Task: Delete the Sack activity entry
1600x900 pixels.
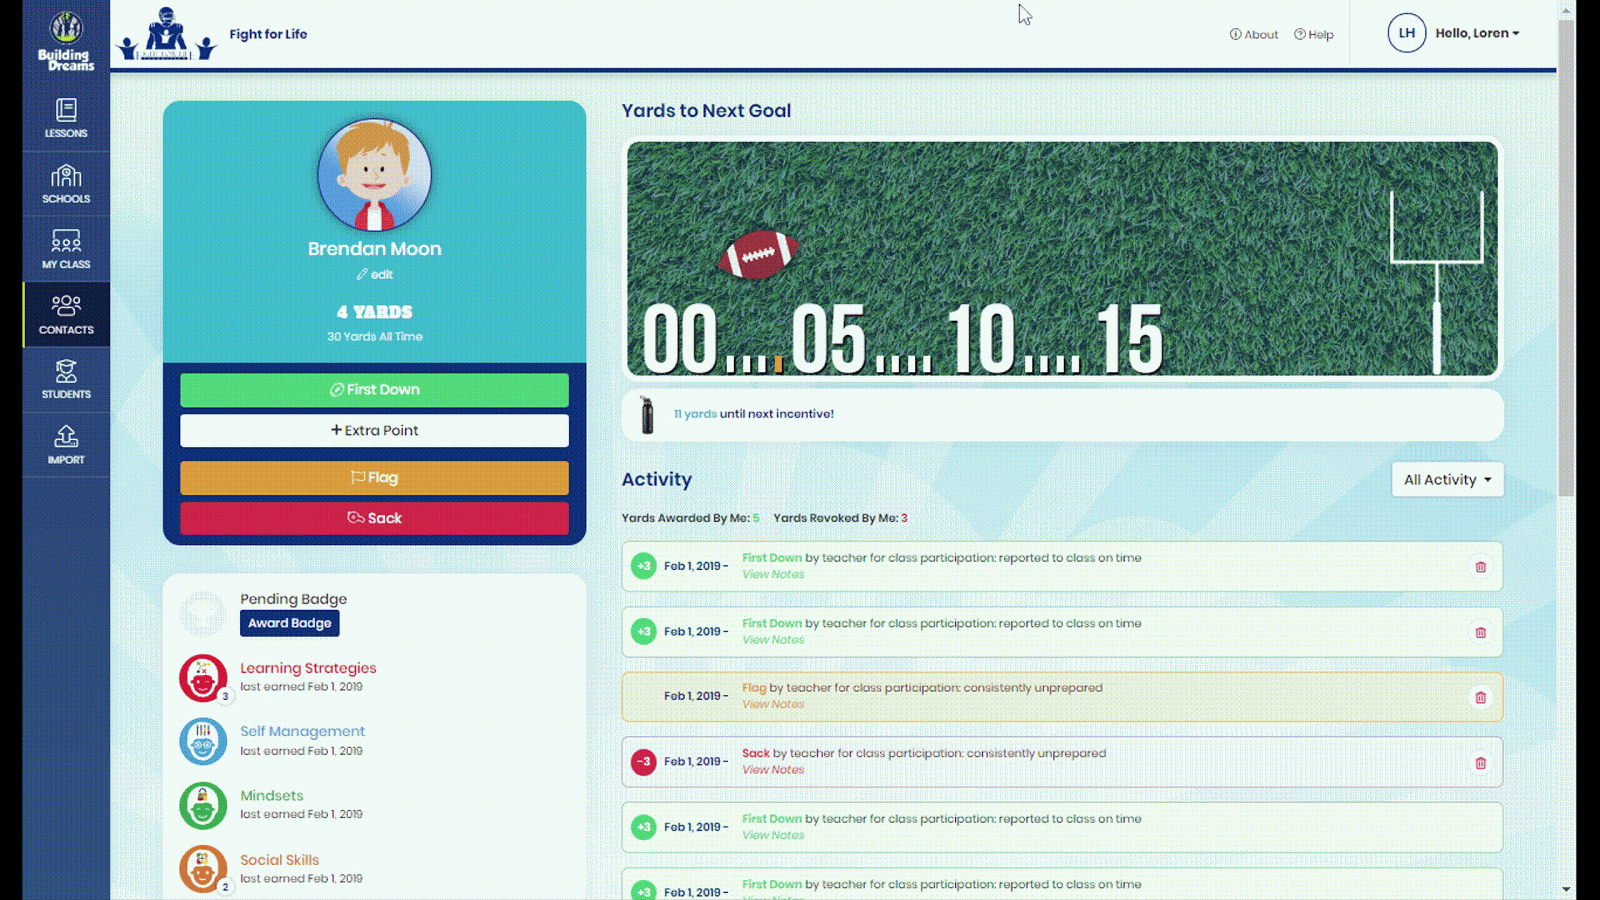Action: [x=1480, y=763]
